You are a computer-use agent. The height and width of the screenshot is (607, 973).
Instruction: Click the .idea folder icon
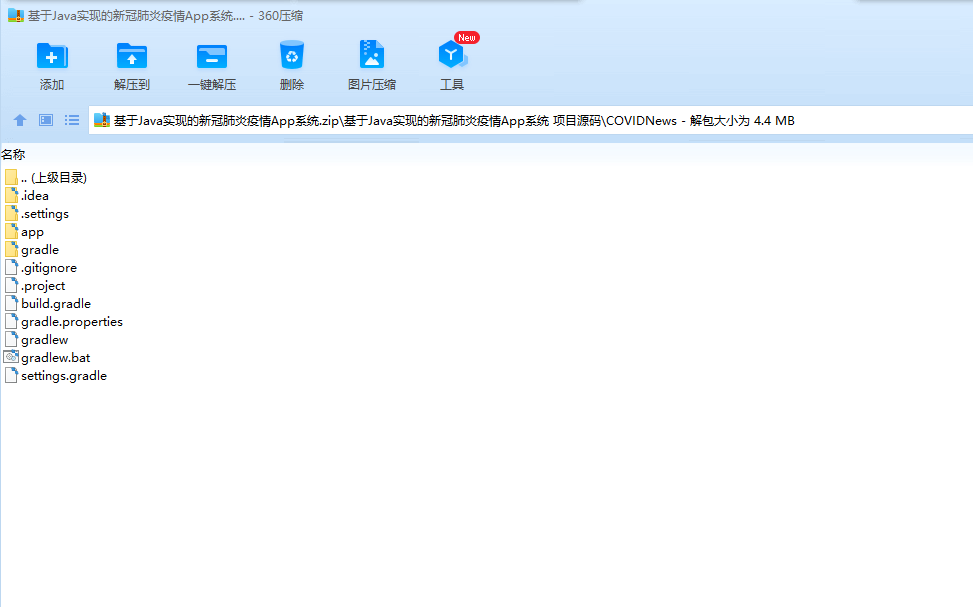(11, 196)
